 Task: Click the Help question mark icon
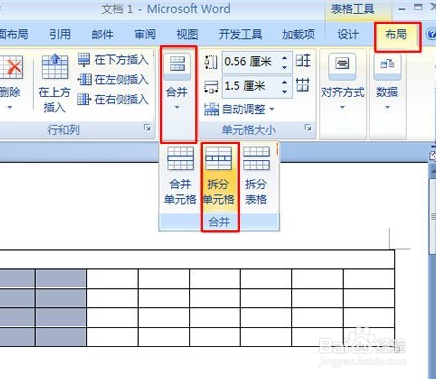click(431, 34)
